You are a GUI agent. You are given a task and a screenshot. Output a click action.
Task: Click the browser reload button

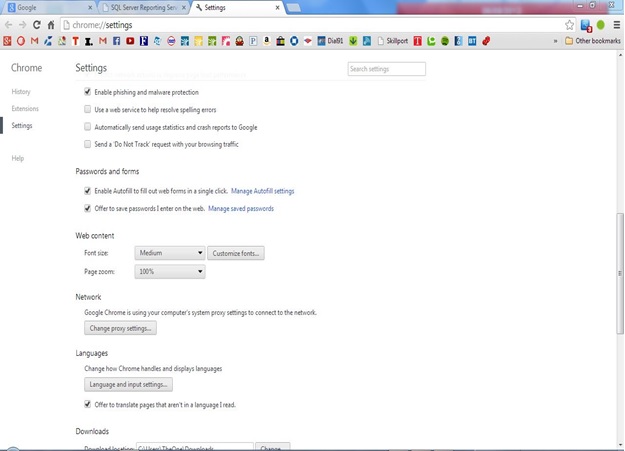[37, 24]
